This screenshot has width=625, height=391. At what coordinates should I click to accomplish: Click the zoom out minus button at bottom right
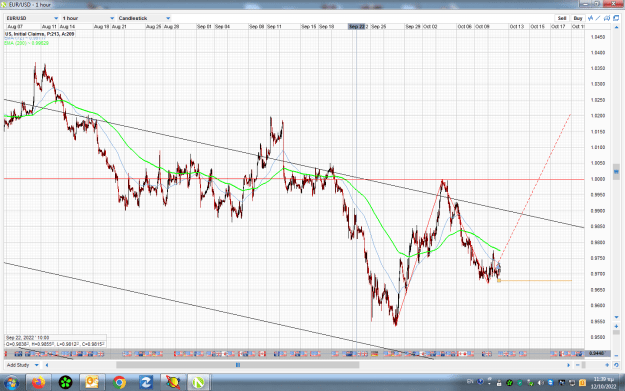click(x=578, y=365)
